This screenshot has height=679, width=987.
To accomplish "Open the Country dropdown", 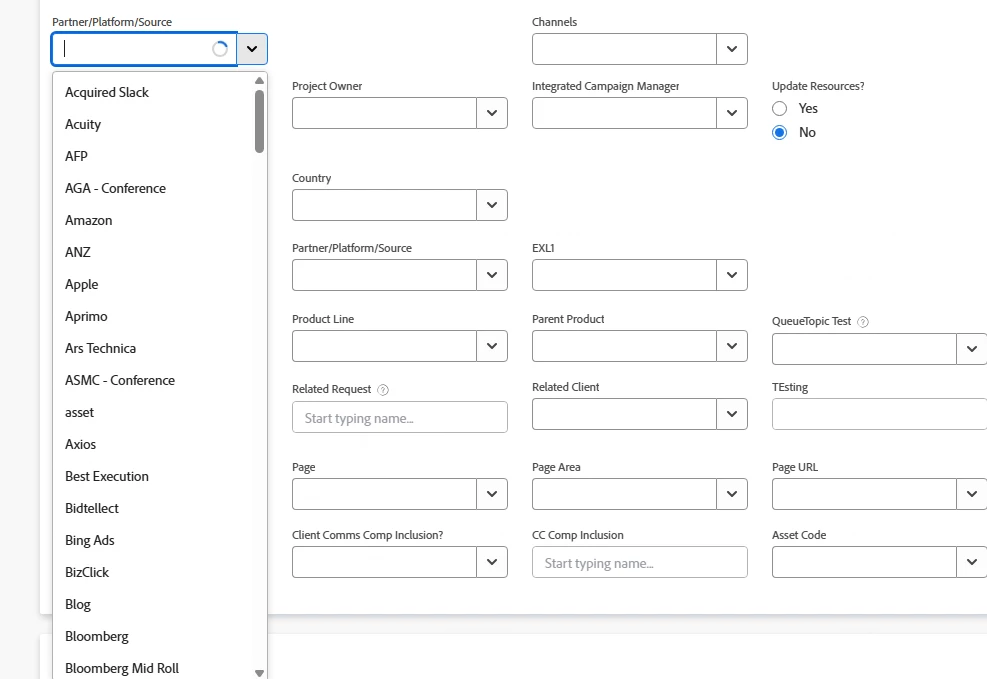I will pos(492,205).
